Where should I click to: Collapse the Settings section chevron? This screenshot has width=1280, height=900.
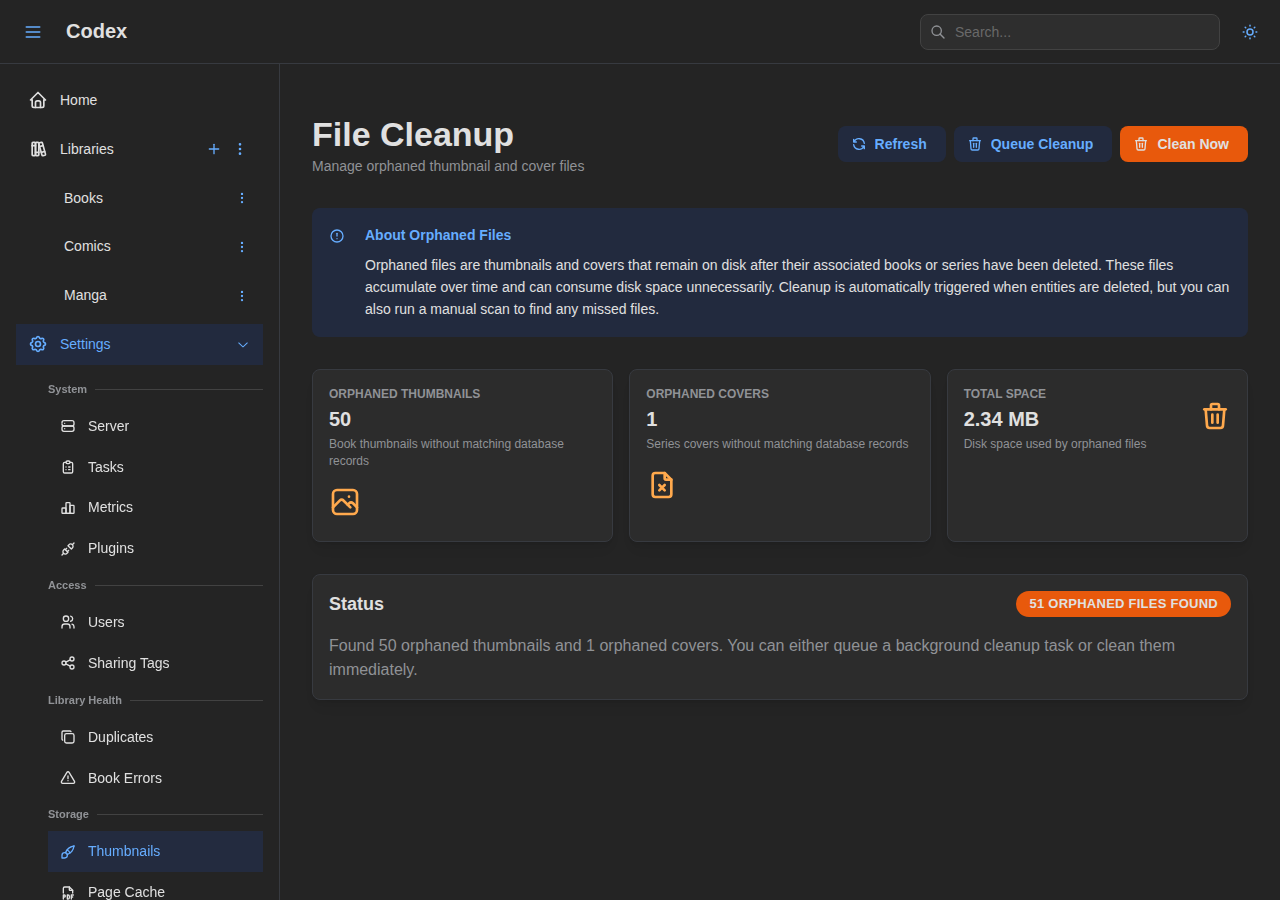tap(243, 344)
